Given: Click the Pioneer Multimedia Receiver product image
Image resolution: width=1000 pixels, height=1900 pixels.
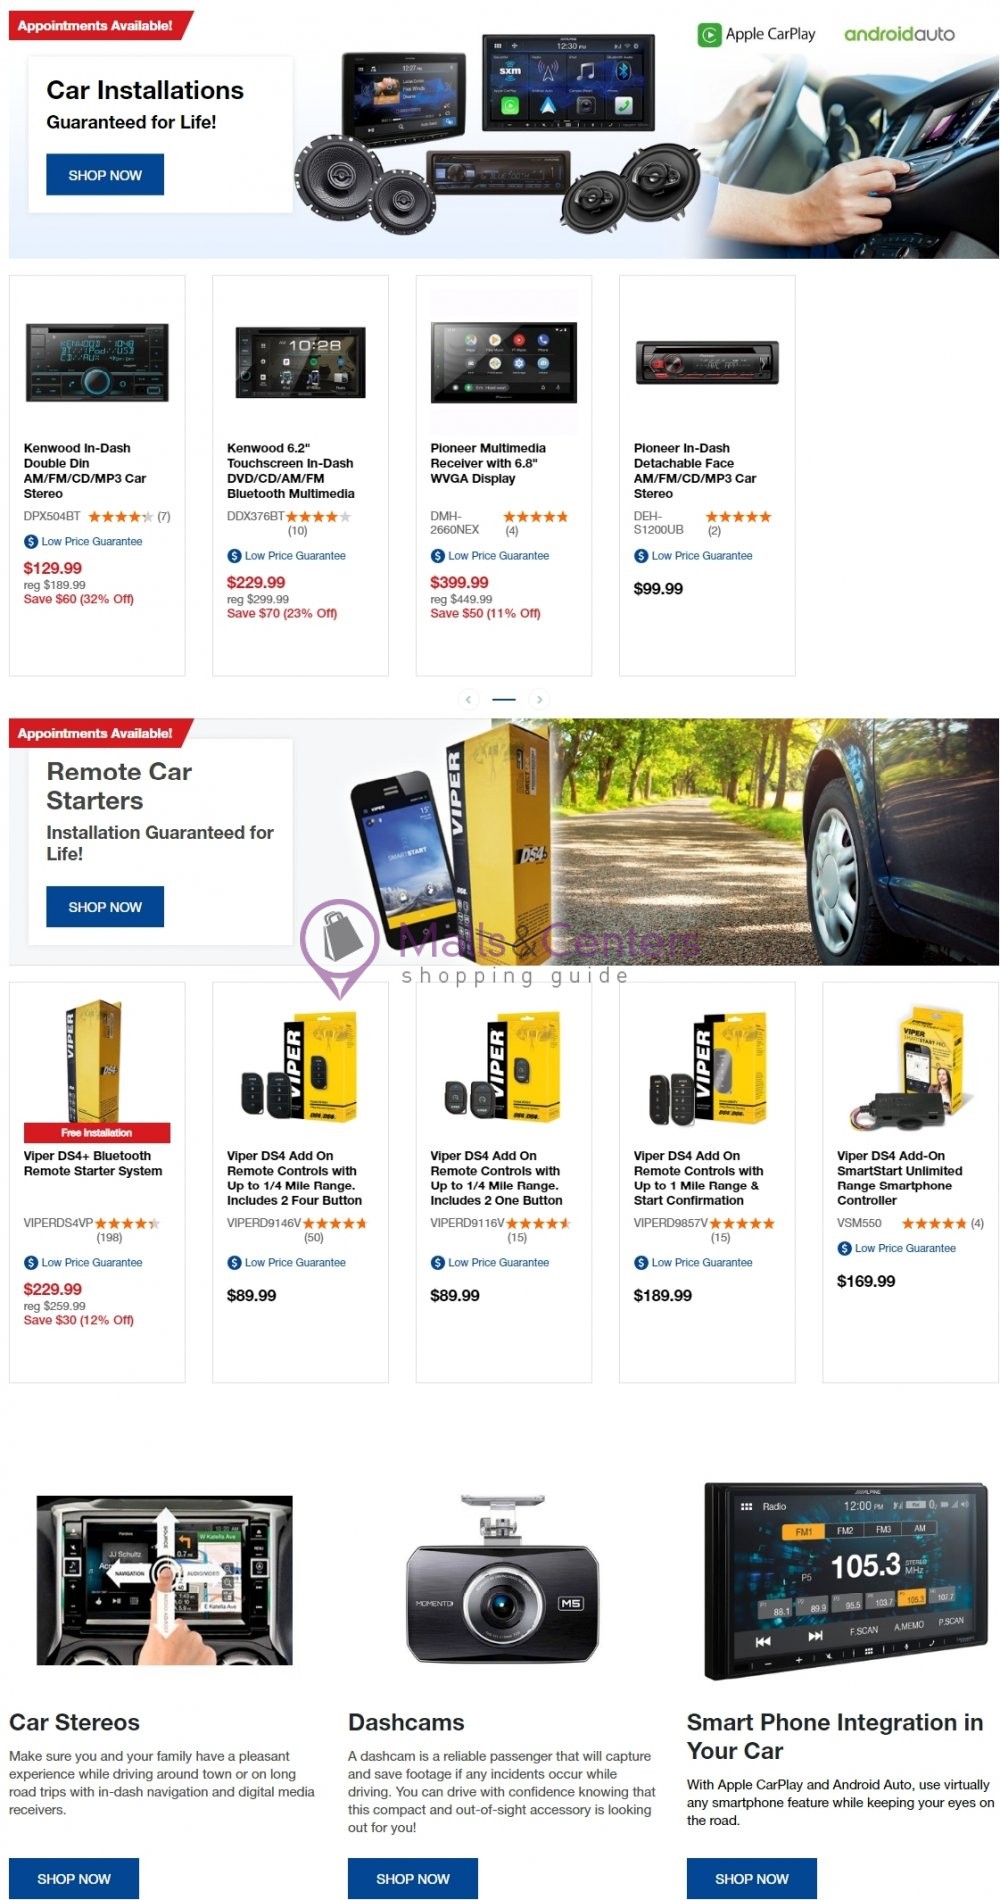Looking at the screenshot, I should [x=504, y=362].
